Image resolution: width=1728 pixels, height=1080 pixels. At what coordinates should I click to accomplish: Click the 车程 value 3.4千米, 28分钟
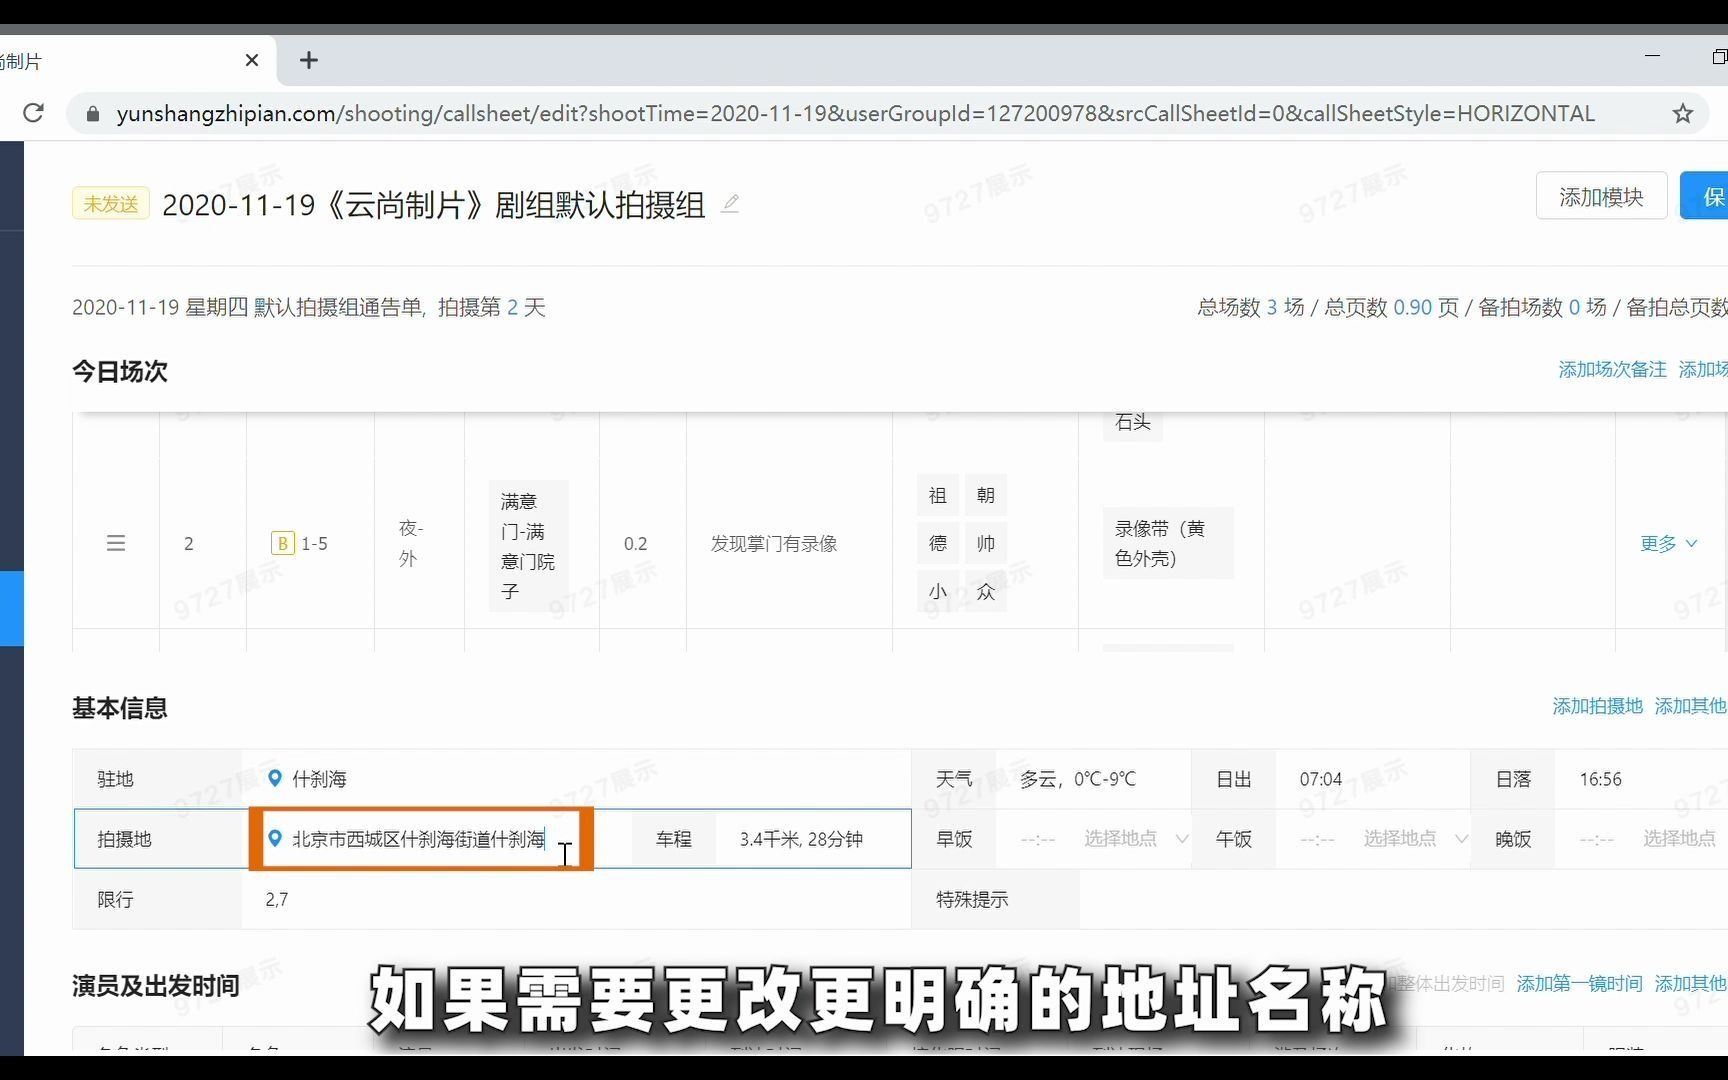coord(801,839)
